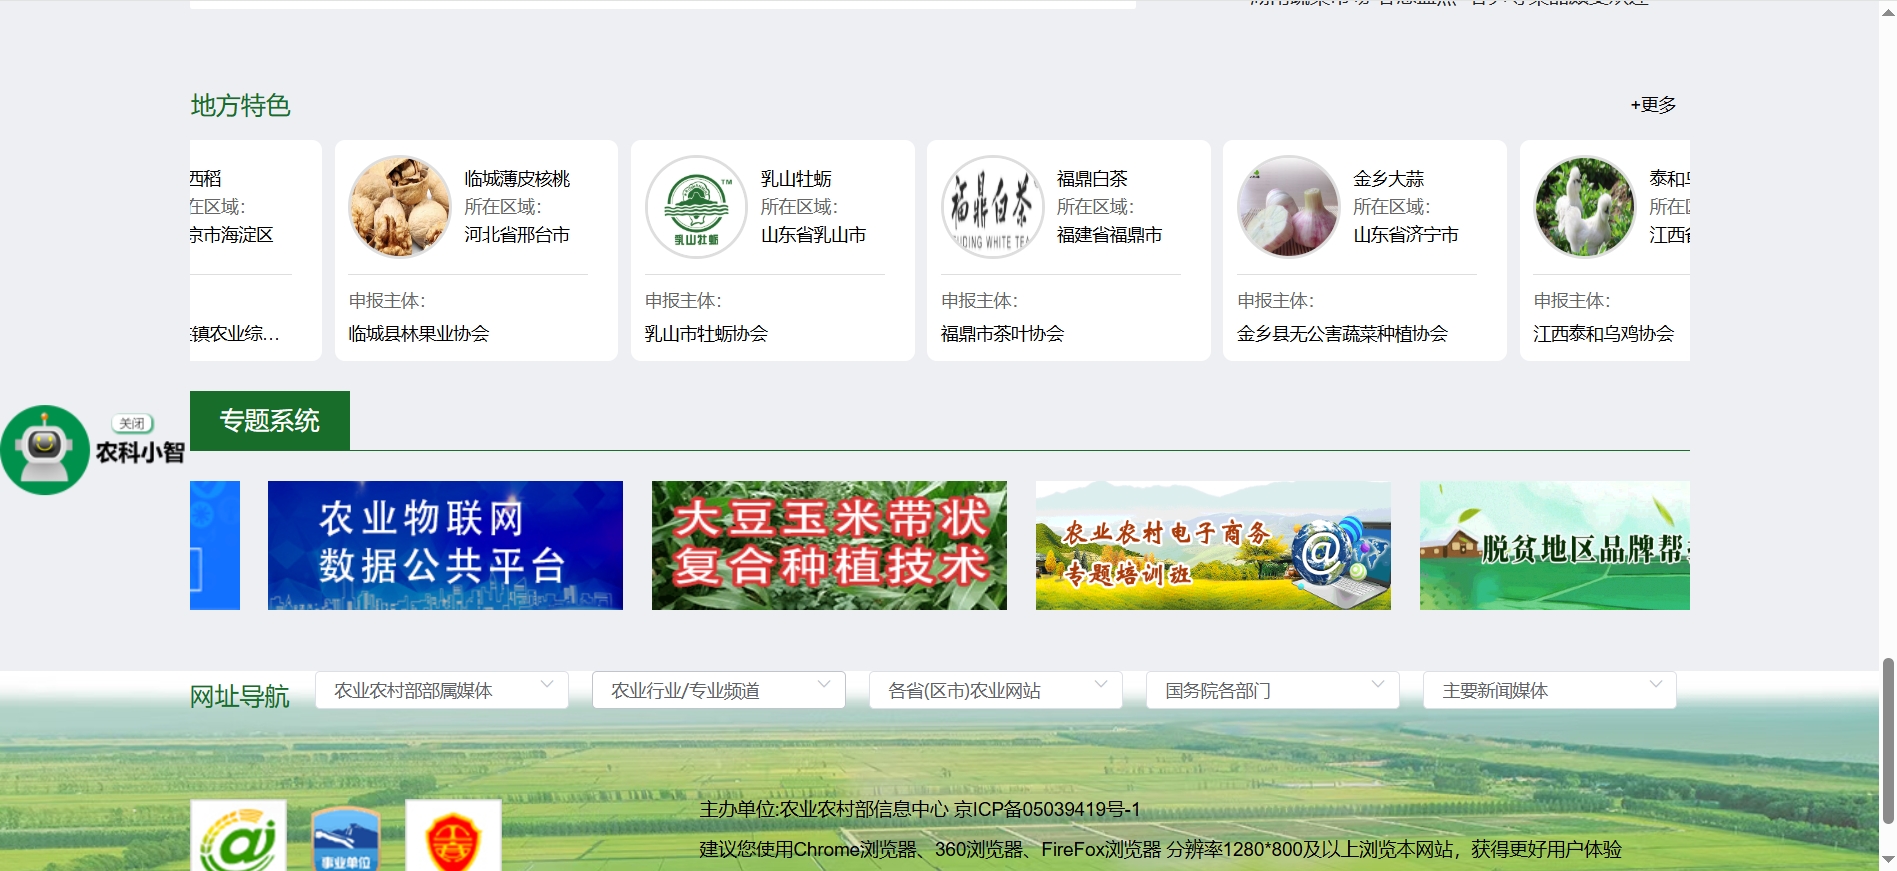Open the 大豆玉米带状复合种植技术 banner
Image resolution: width=1897 pixels, height=871 pixels.
pos(829,545)
